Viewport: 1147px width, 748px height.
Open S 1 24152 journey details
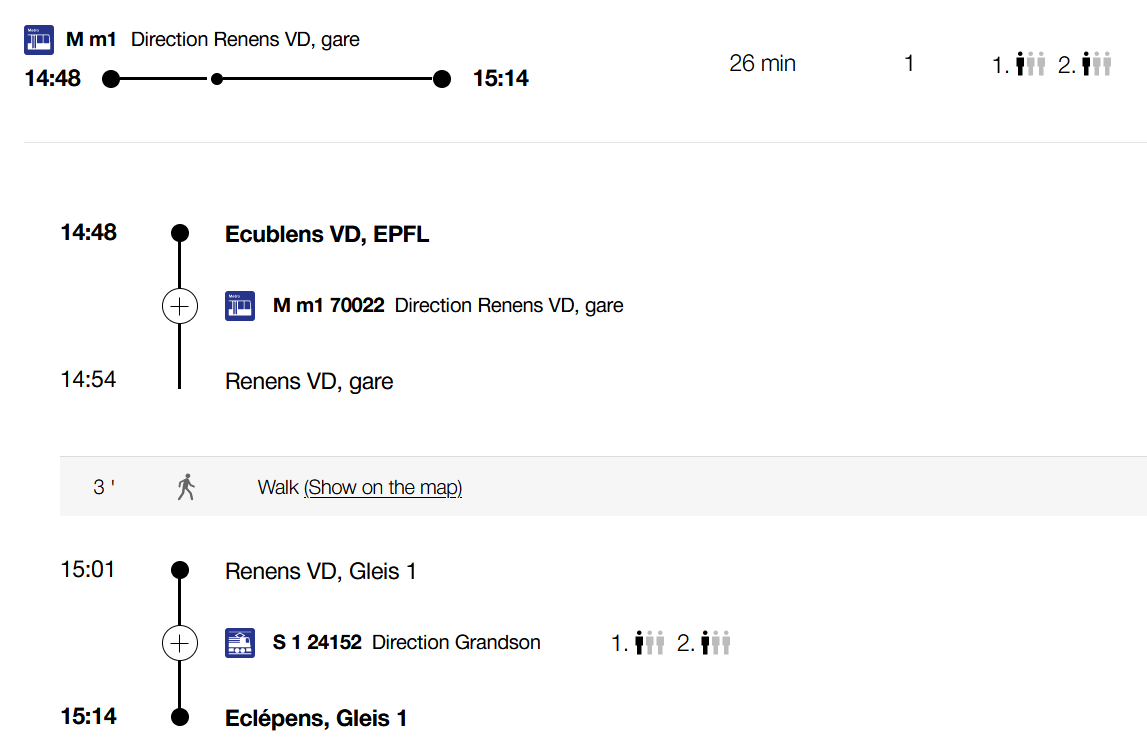pos(317,643)
